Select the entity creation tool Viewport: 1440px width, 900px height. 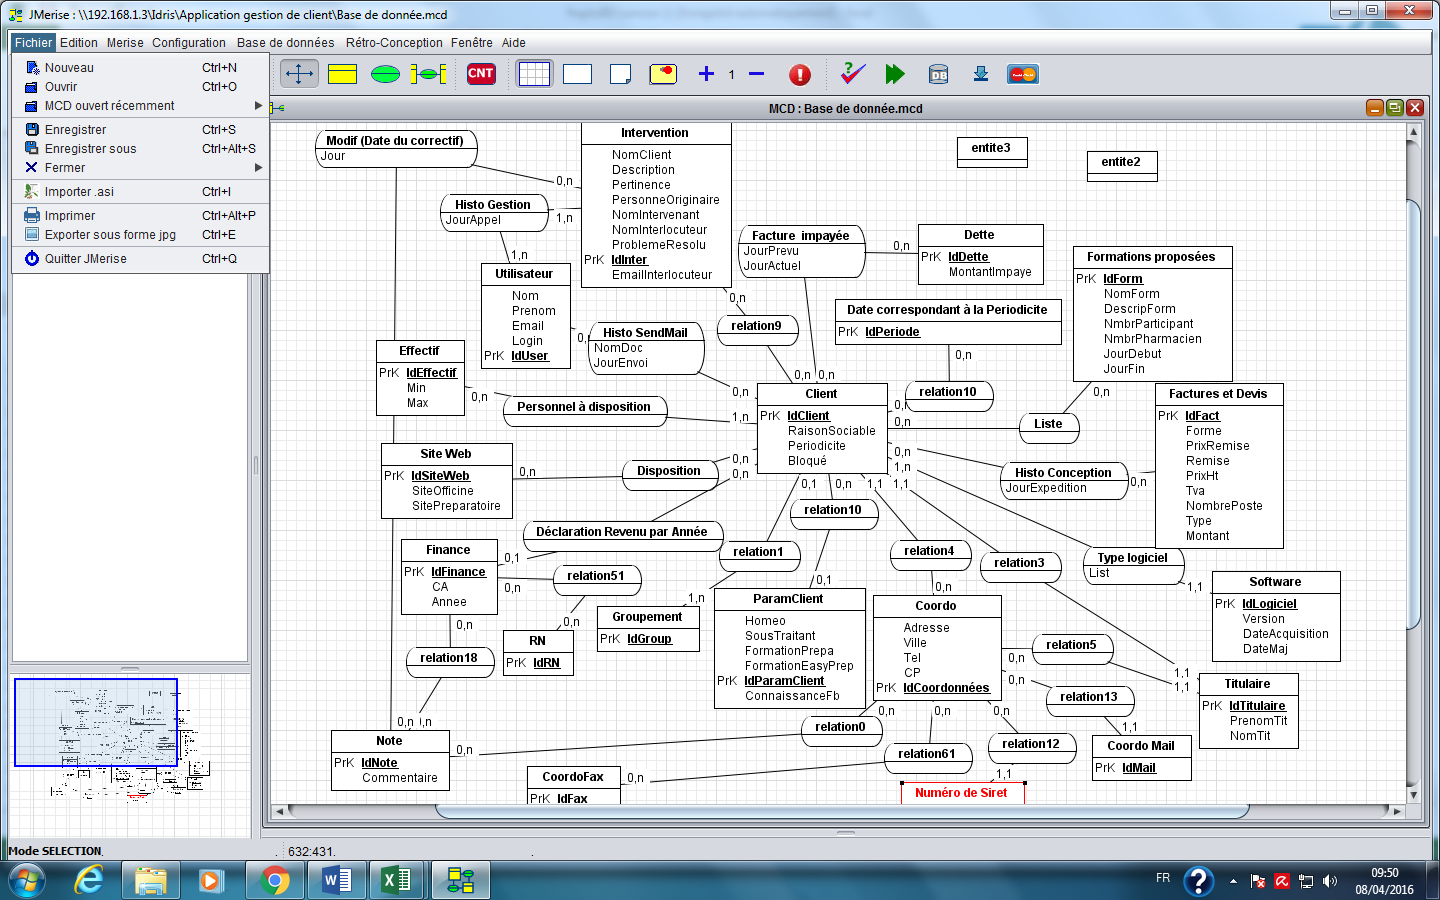click(x=343, y=73)
